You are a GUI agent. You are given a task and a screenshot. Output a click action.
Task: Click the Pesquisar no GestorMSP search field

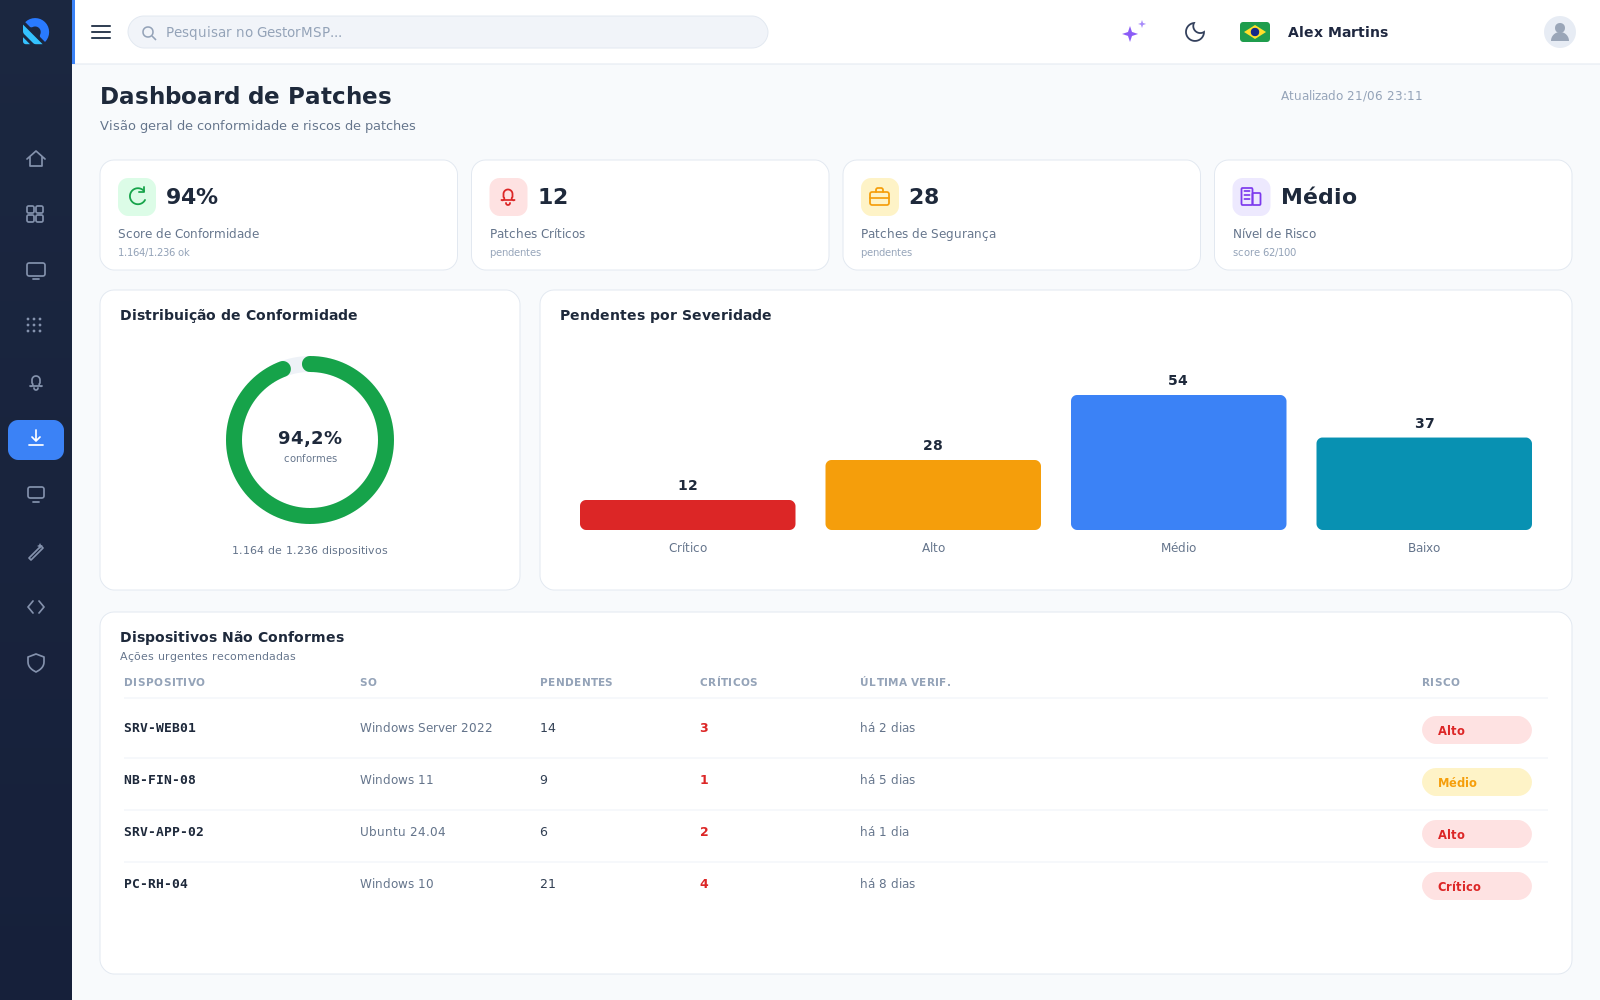pyautogui.click(x=448, y=32)
